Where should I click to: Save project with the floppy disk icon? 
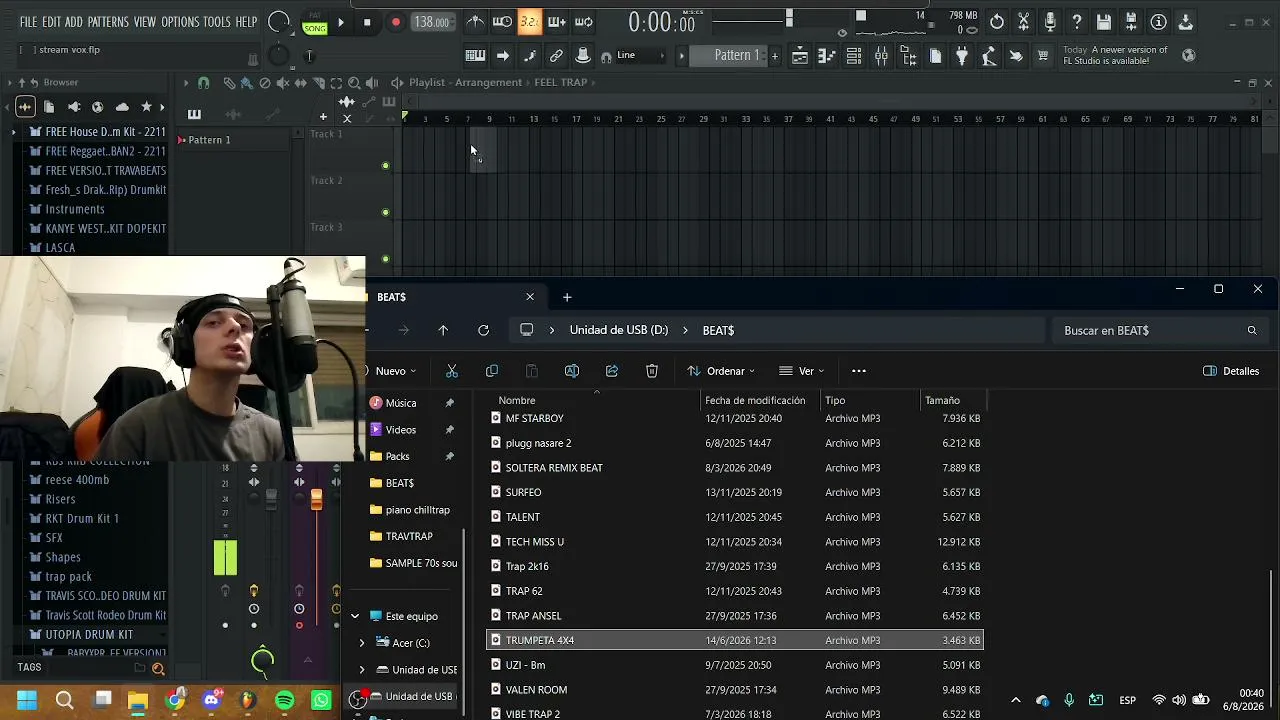[1104, 22]
